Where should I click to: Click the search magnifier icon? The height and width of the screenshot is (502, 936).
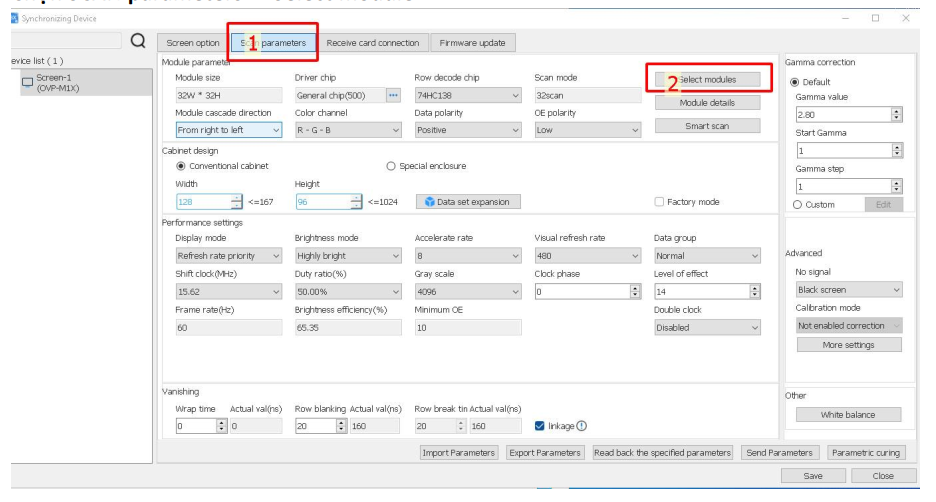(138, 42)
